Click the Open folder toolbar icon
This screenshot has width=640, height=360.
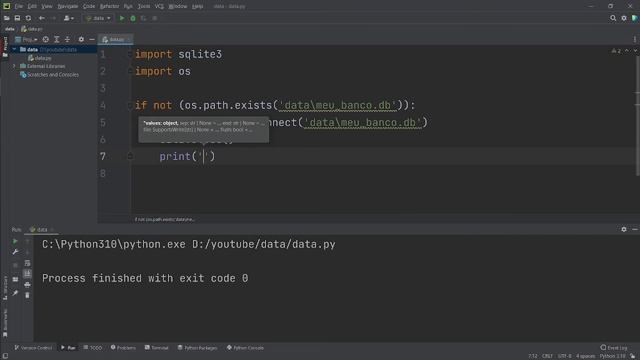point(7,18)
